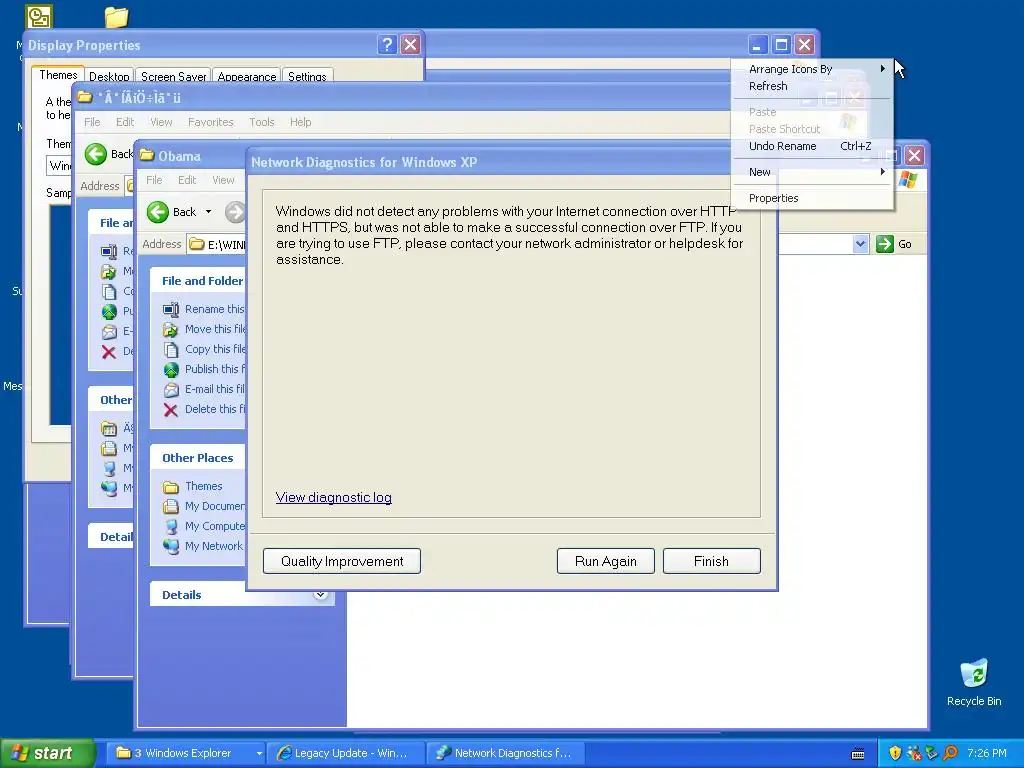Click the gray Forward arrow in Obama window
The height and width of the screenshot is (768, 1024).
(x=235, y=212)
